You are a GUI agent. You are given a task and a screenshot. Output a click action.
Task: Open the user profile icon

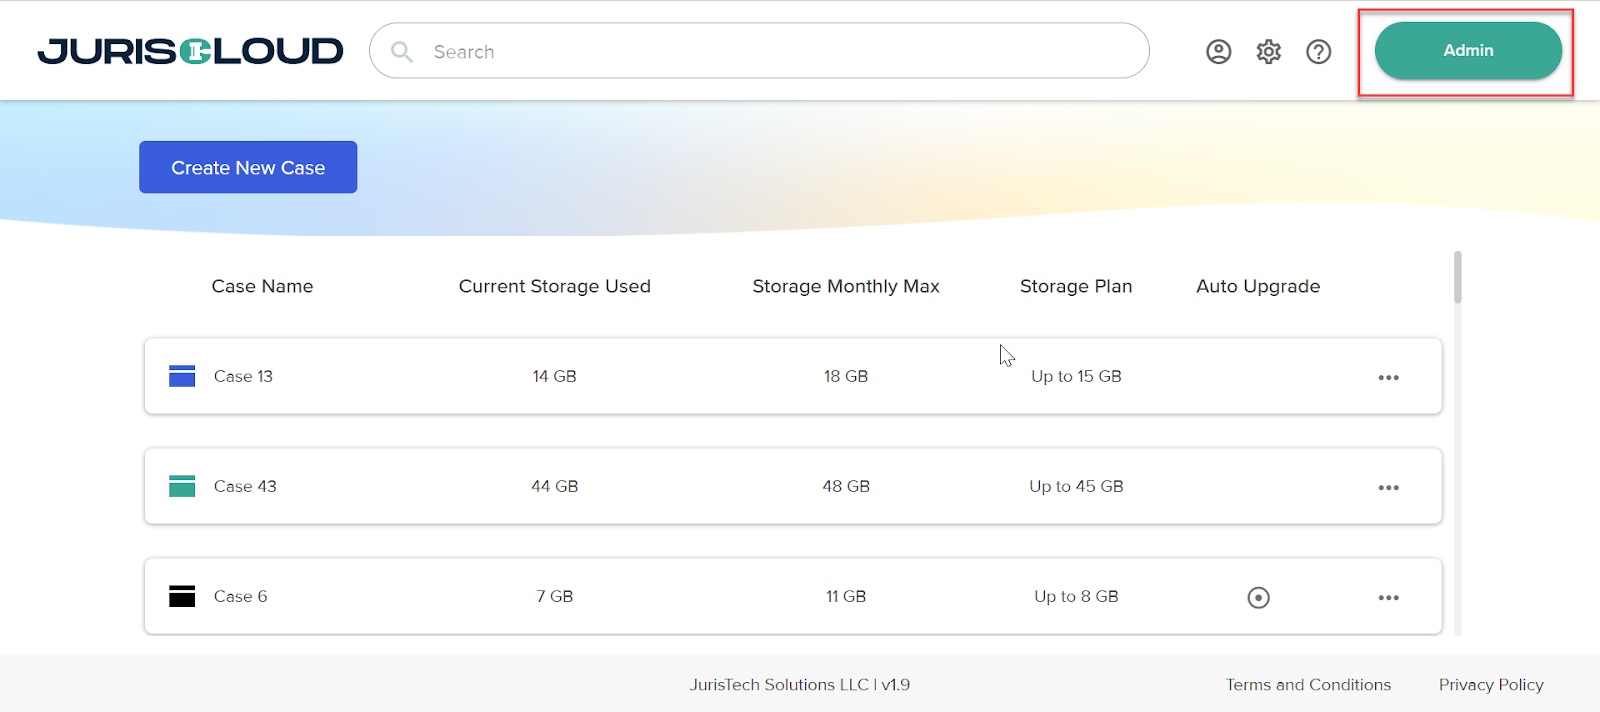[x=1218, y=52]
